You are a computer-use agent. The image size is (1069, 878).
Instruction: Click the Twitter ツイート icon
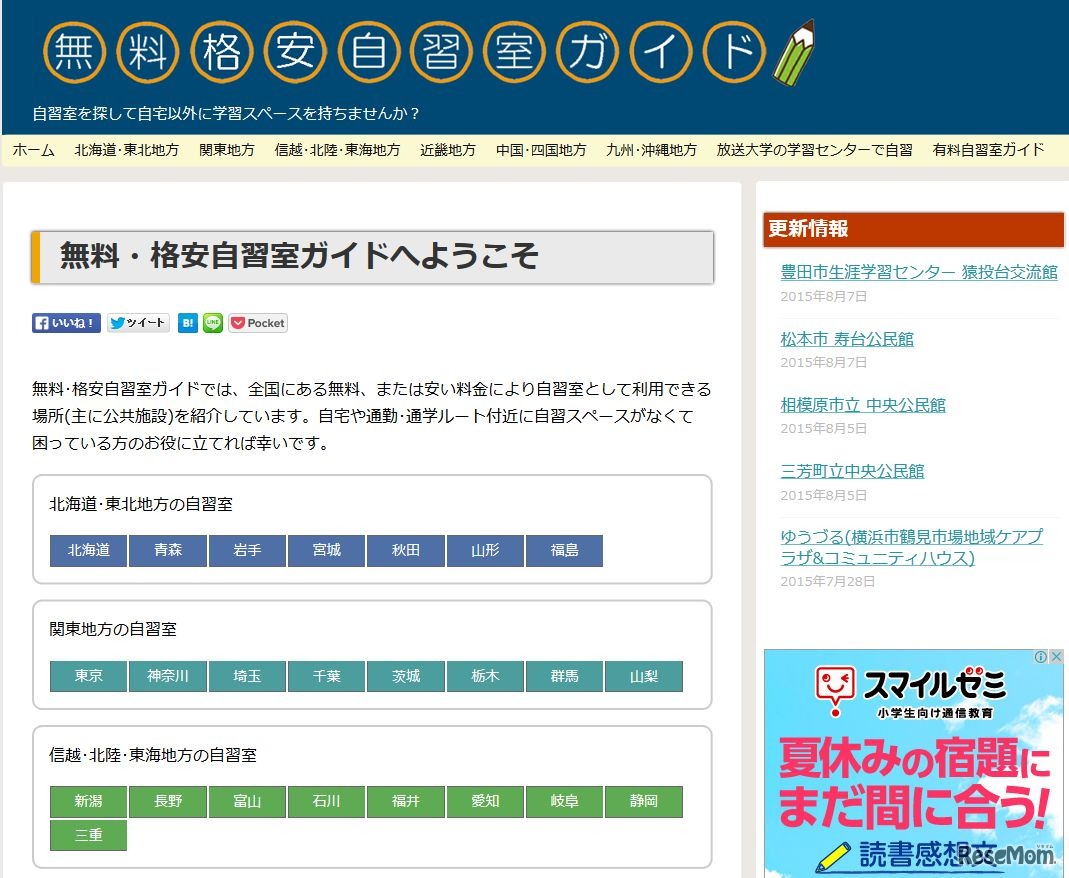(138, 323)
